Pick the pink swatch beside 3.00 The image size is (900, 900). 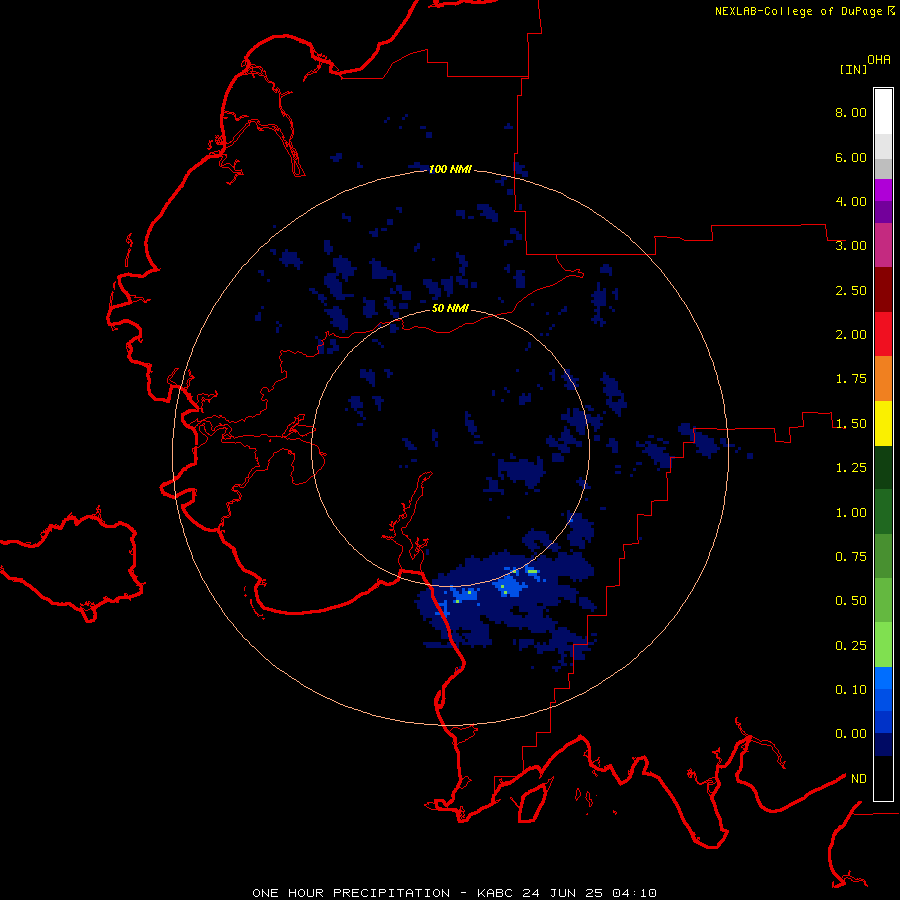pos(883,245)
